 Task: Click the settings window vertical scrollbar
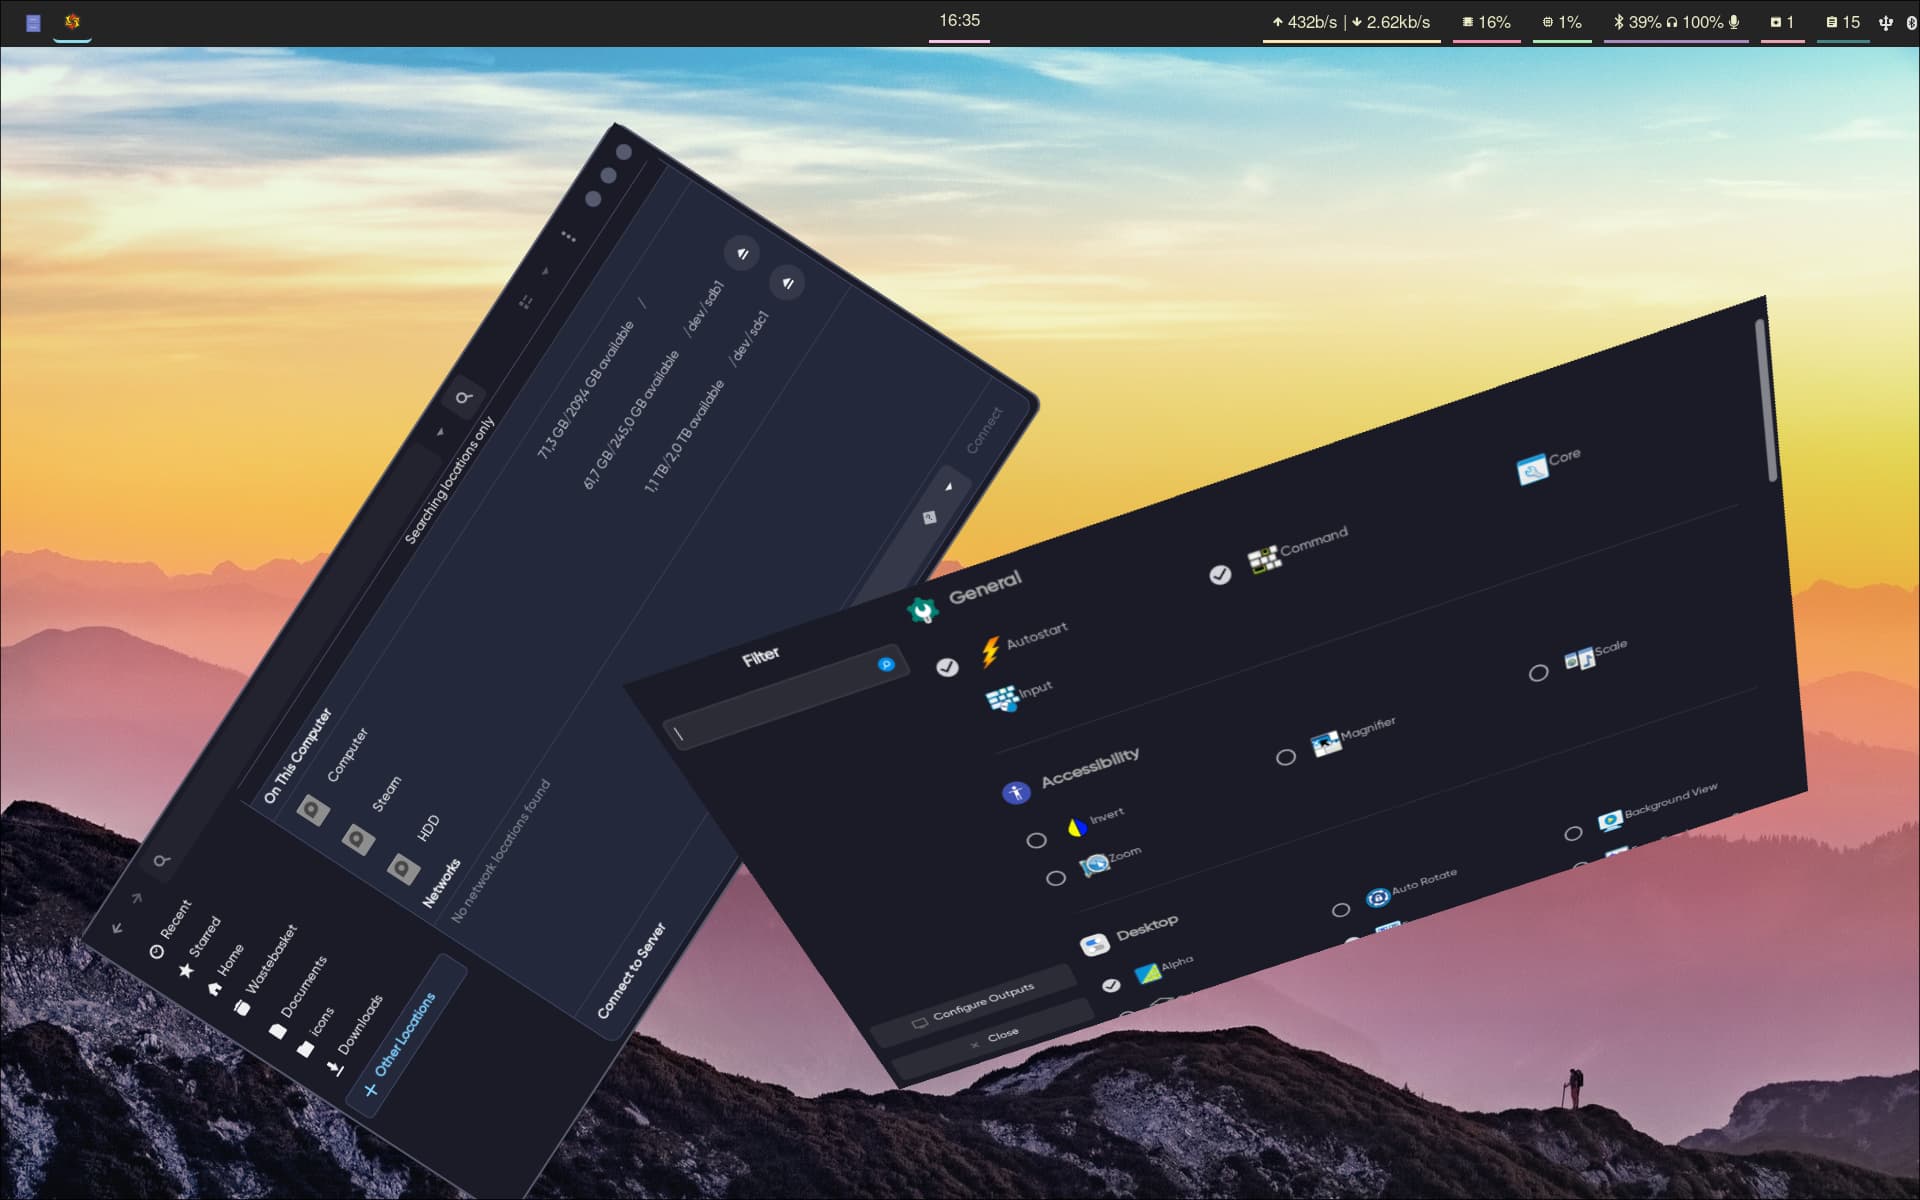click(x=1765, y=400)
